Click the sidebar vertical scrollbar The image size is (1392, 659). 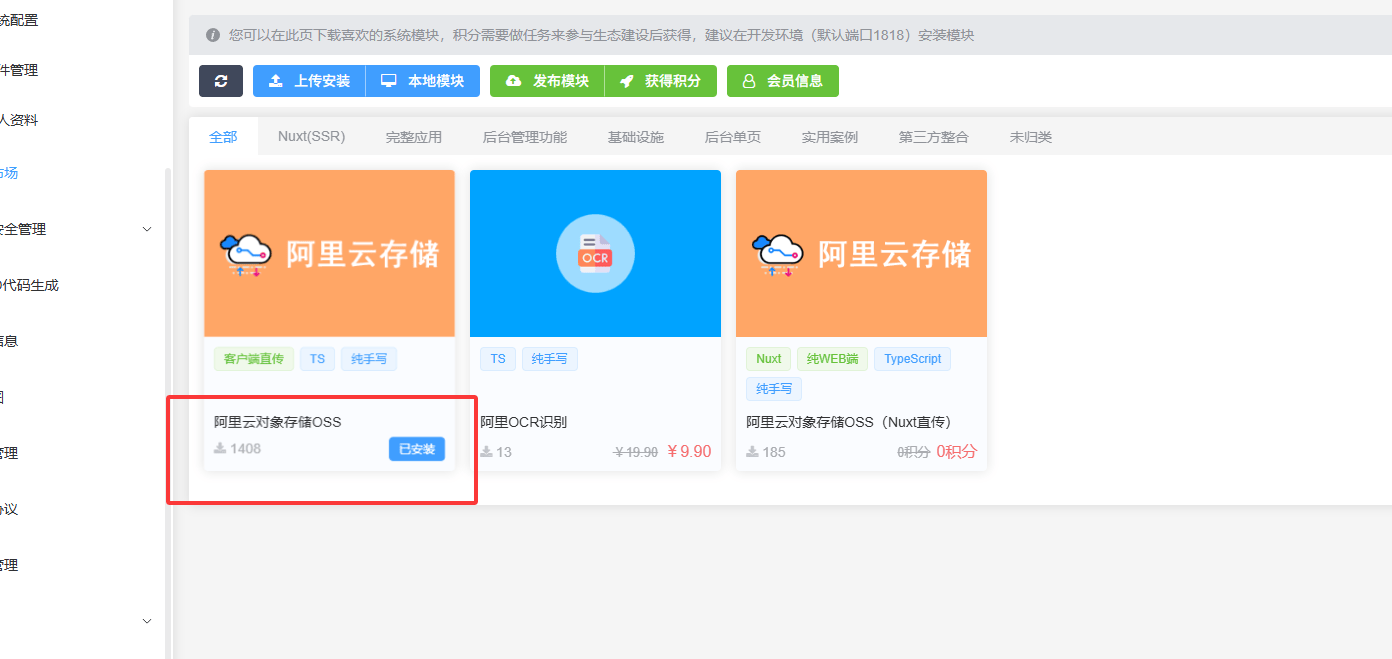click(168, 413)
